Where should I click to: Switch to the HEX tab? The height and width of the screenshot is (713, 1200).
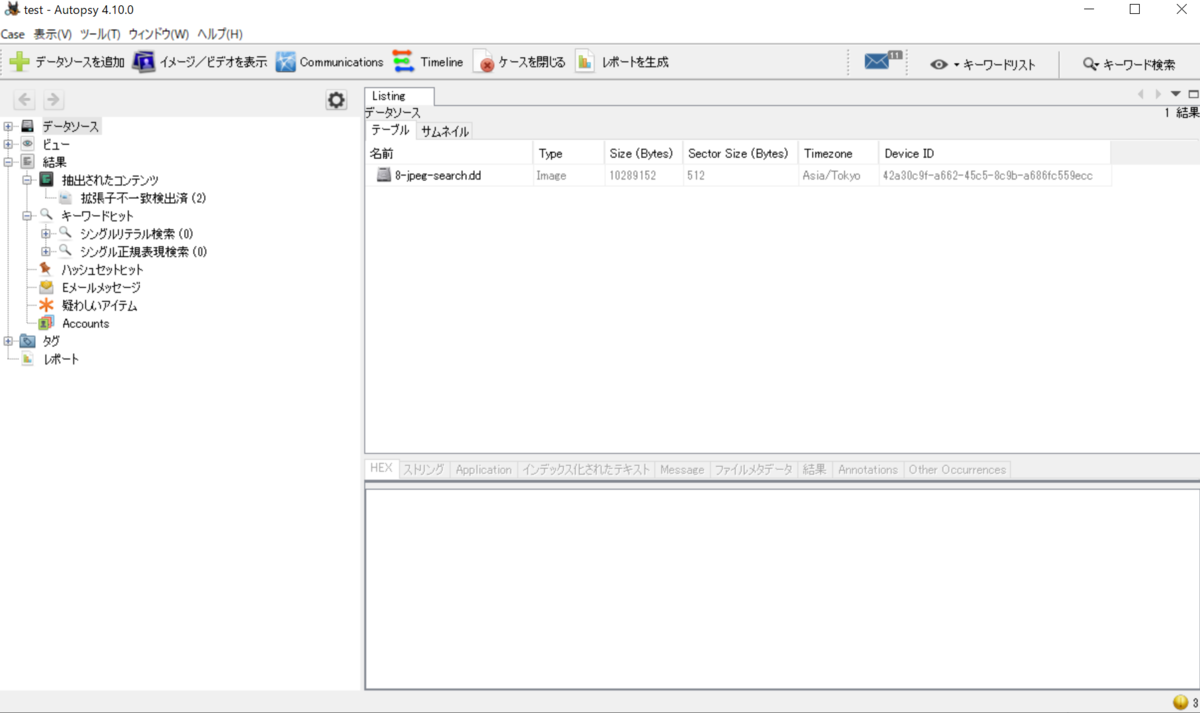[x=381, y=468]
